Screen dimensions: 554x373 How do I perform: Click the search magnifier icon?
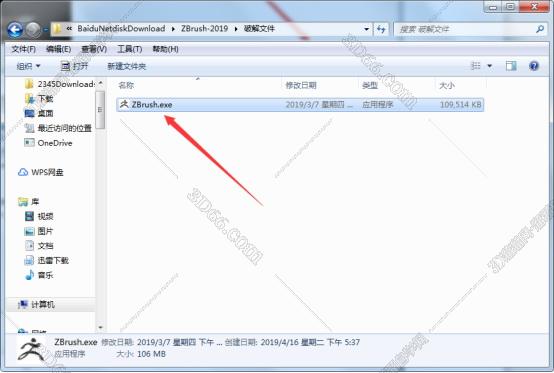540,29
